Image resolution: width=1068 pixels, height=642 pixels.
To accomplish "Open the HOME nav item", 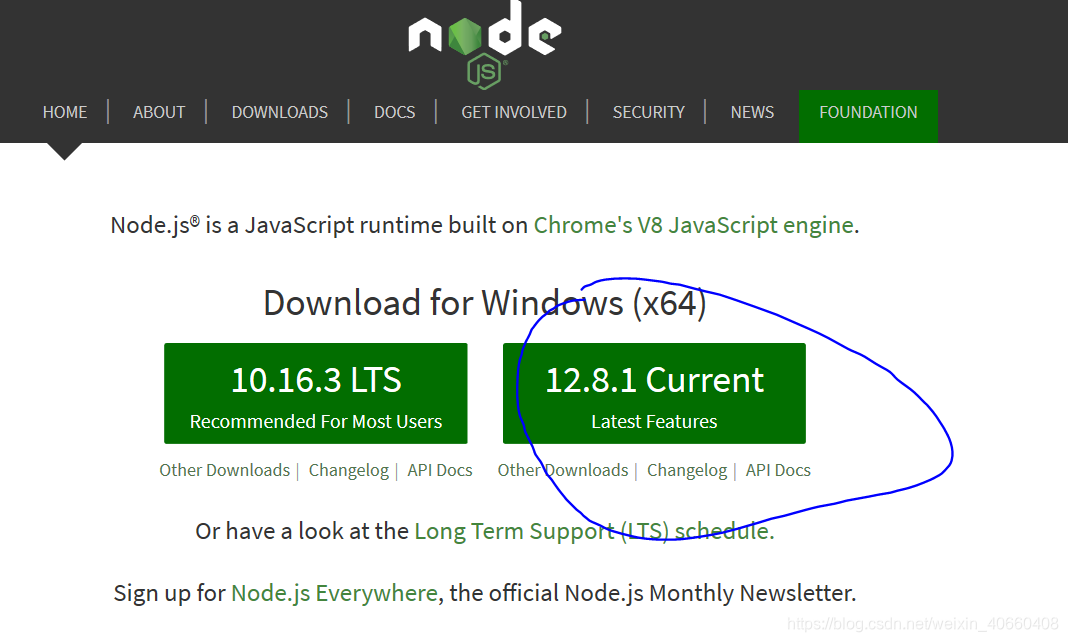I will 65,112.
